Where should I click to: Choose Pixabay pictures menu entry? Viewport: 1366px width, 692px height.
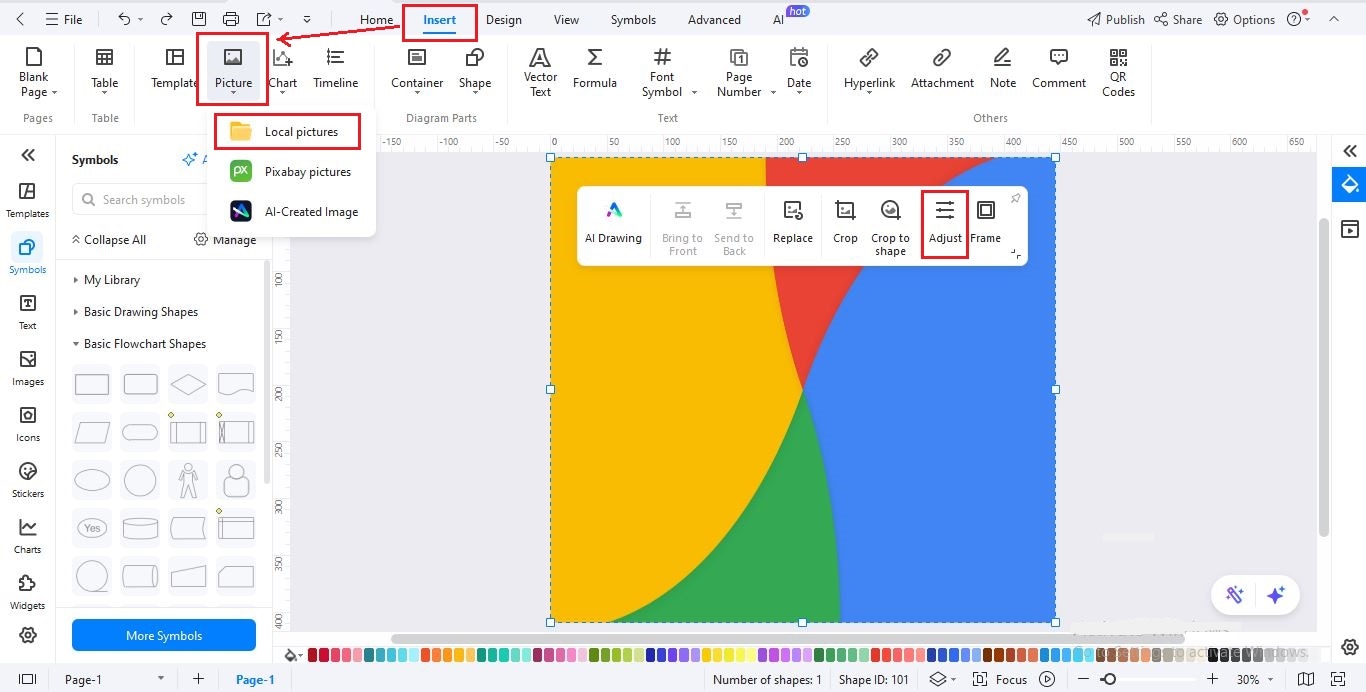[292, 171]
